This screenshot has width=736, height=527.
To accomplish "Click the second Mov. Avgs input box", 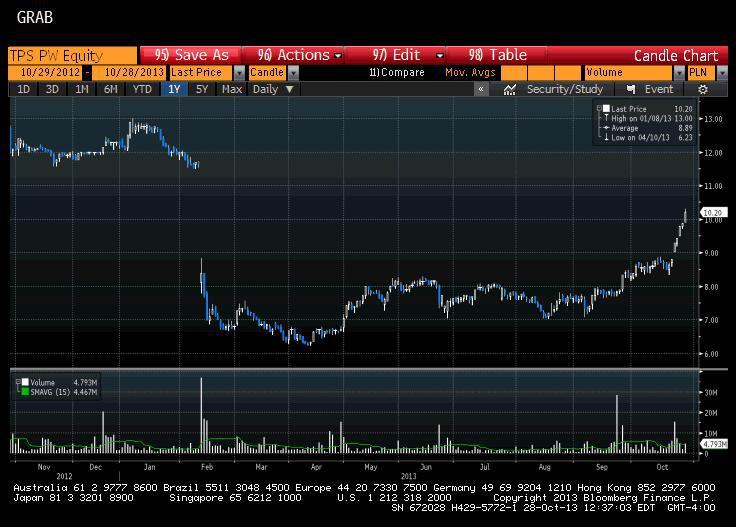I will point(541,73).
